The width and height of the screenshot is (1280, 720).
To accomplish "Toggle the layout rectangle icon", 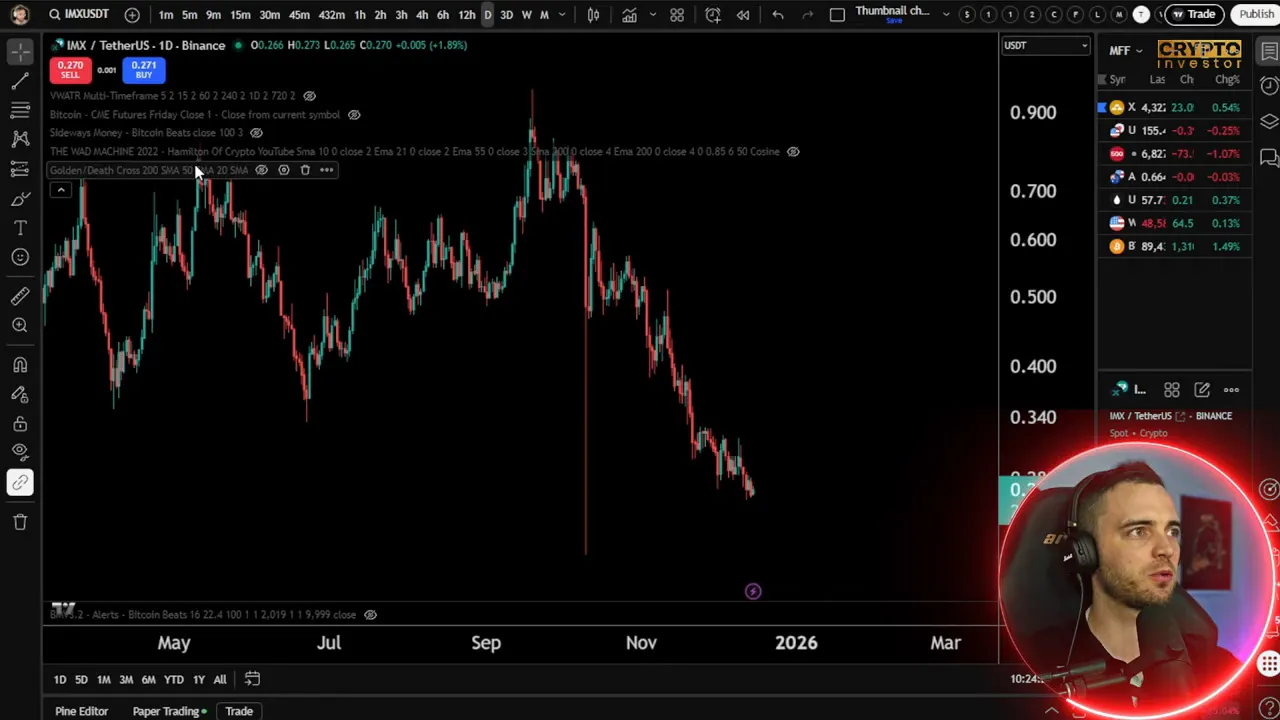I will pyautogui.click(x=837, y=15).
